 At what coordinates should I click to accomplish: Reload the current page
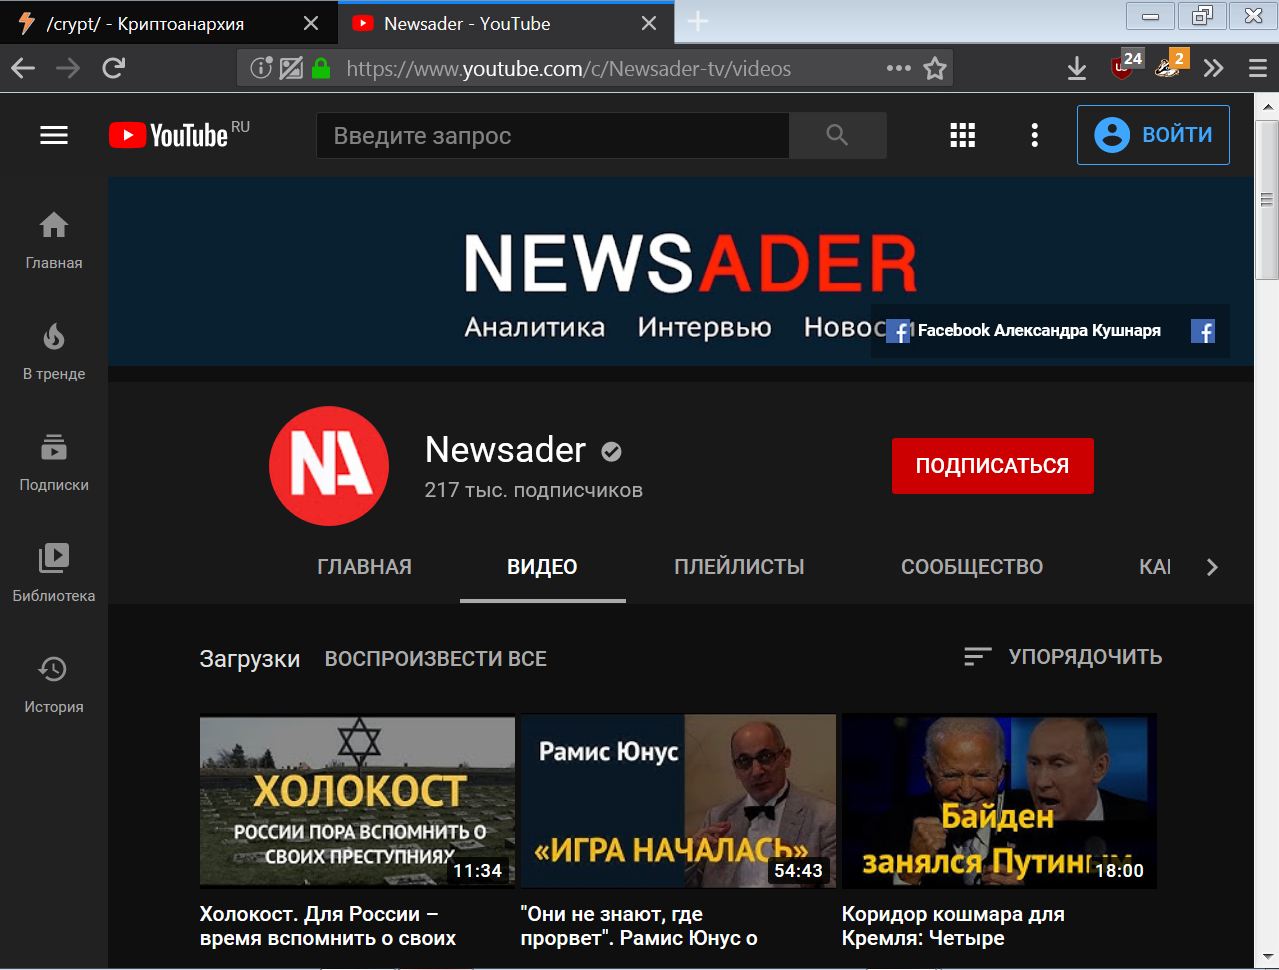point(114,68)
